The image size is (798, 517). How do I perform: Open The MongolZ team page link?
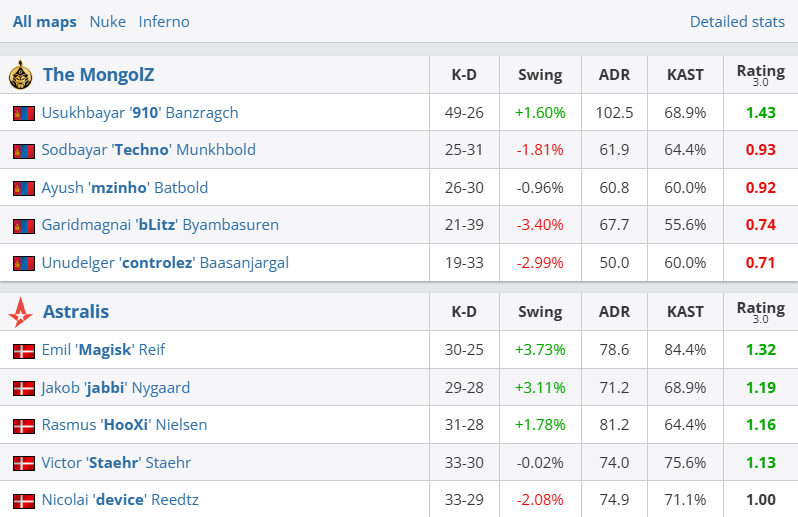coord(98,75)
